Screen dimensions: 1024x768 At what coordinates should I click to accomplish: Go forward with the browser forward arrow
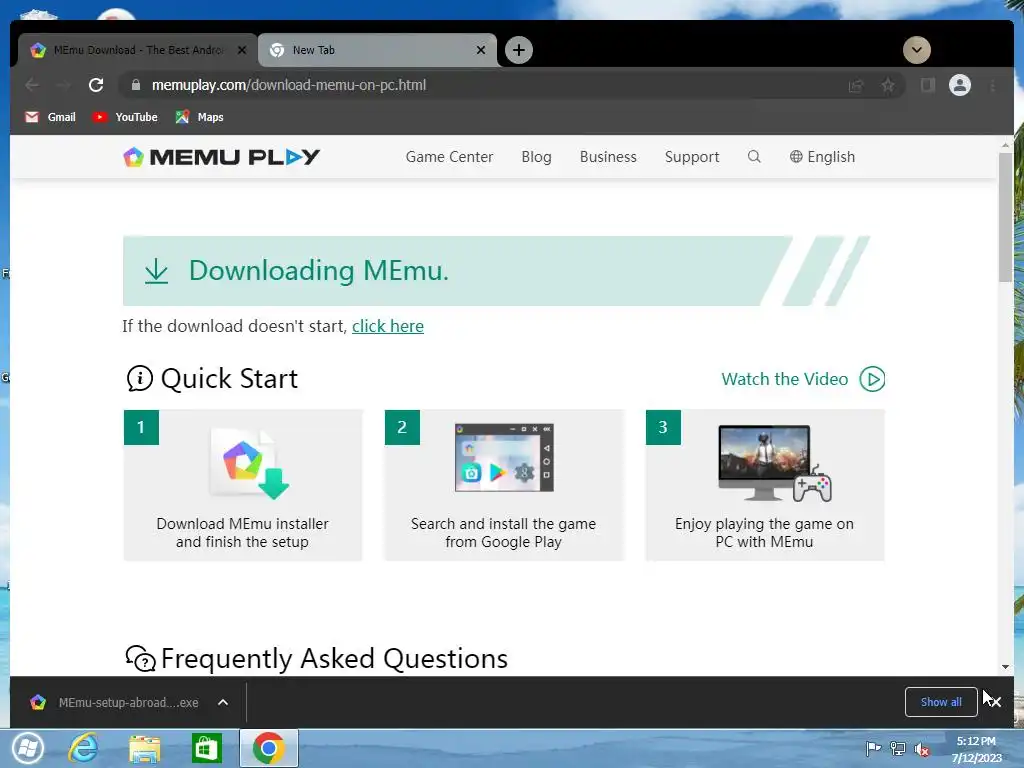click(63, 85)
